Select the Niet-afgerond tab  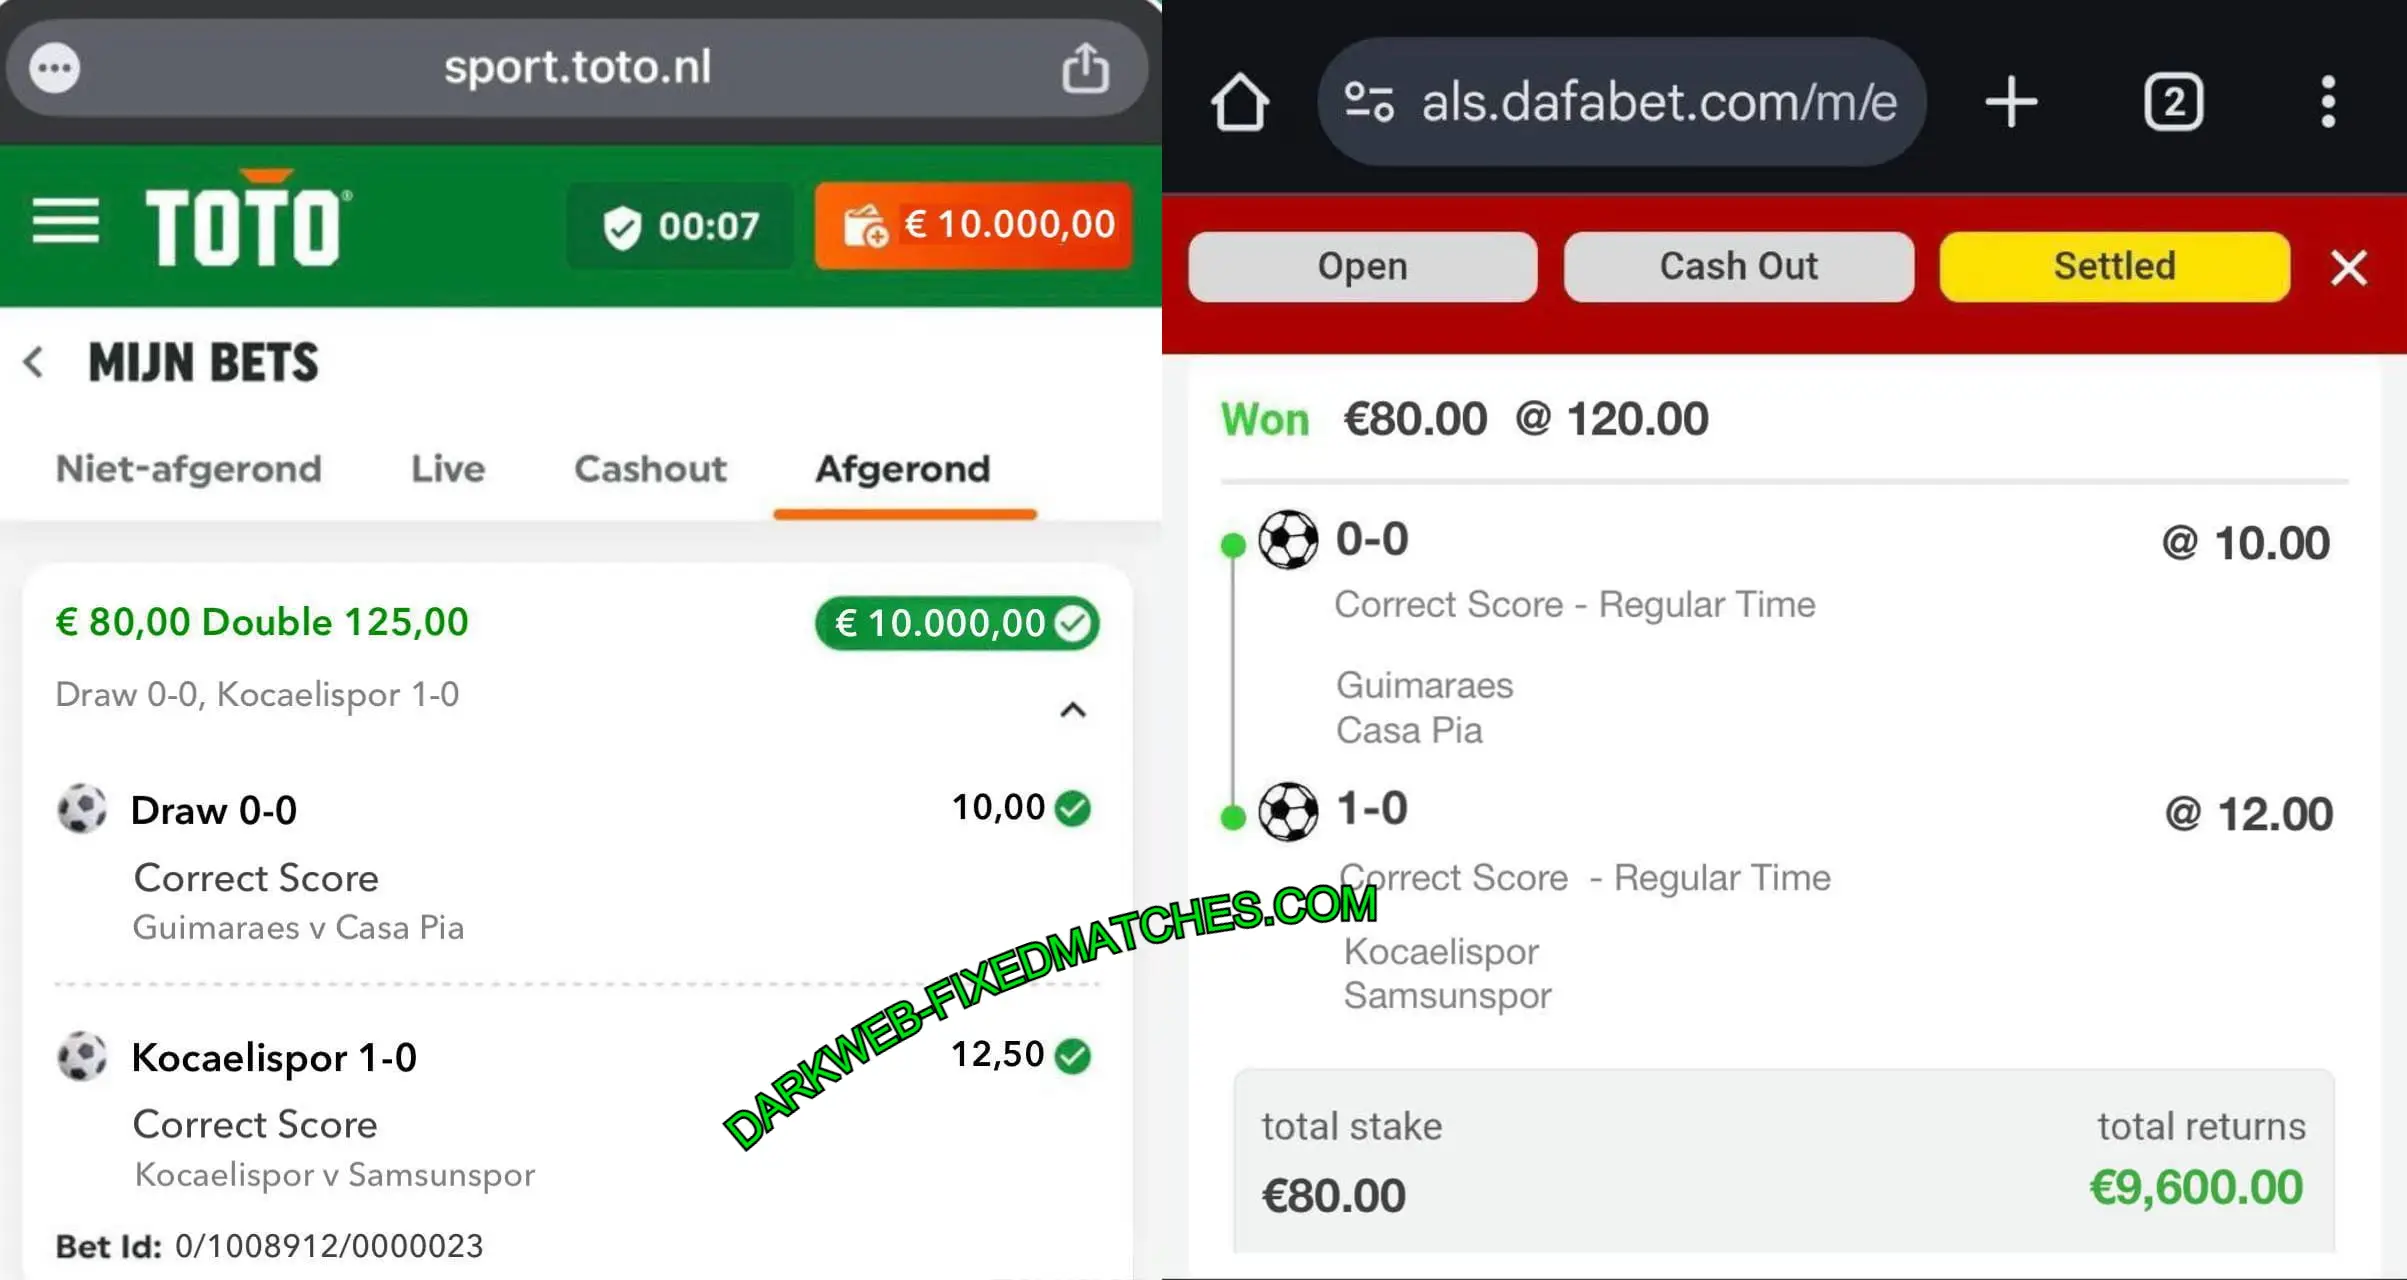(x=189, y=469)
